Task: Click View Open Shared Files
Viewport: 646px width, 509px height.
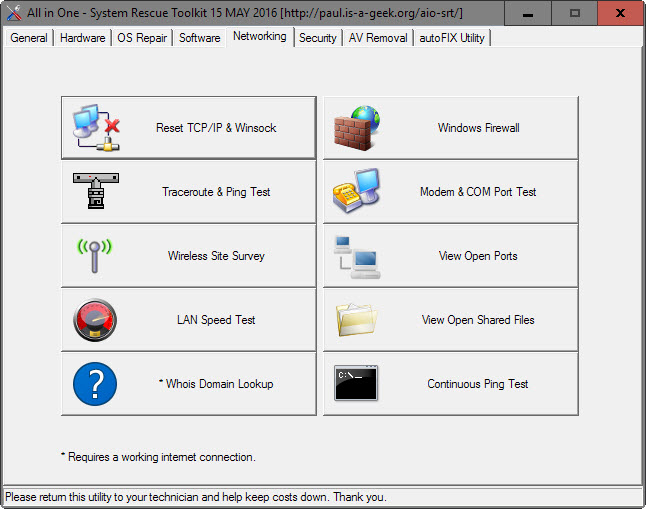Action: pos(451,320)
